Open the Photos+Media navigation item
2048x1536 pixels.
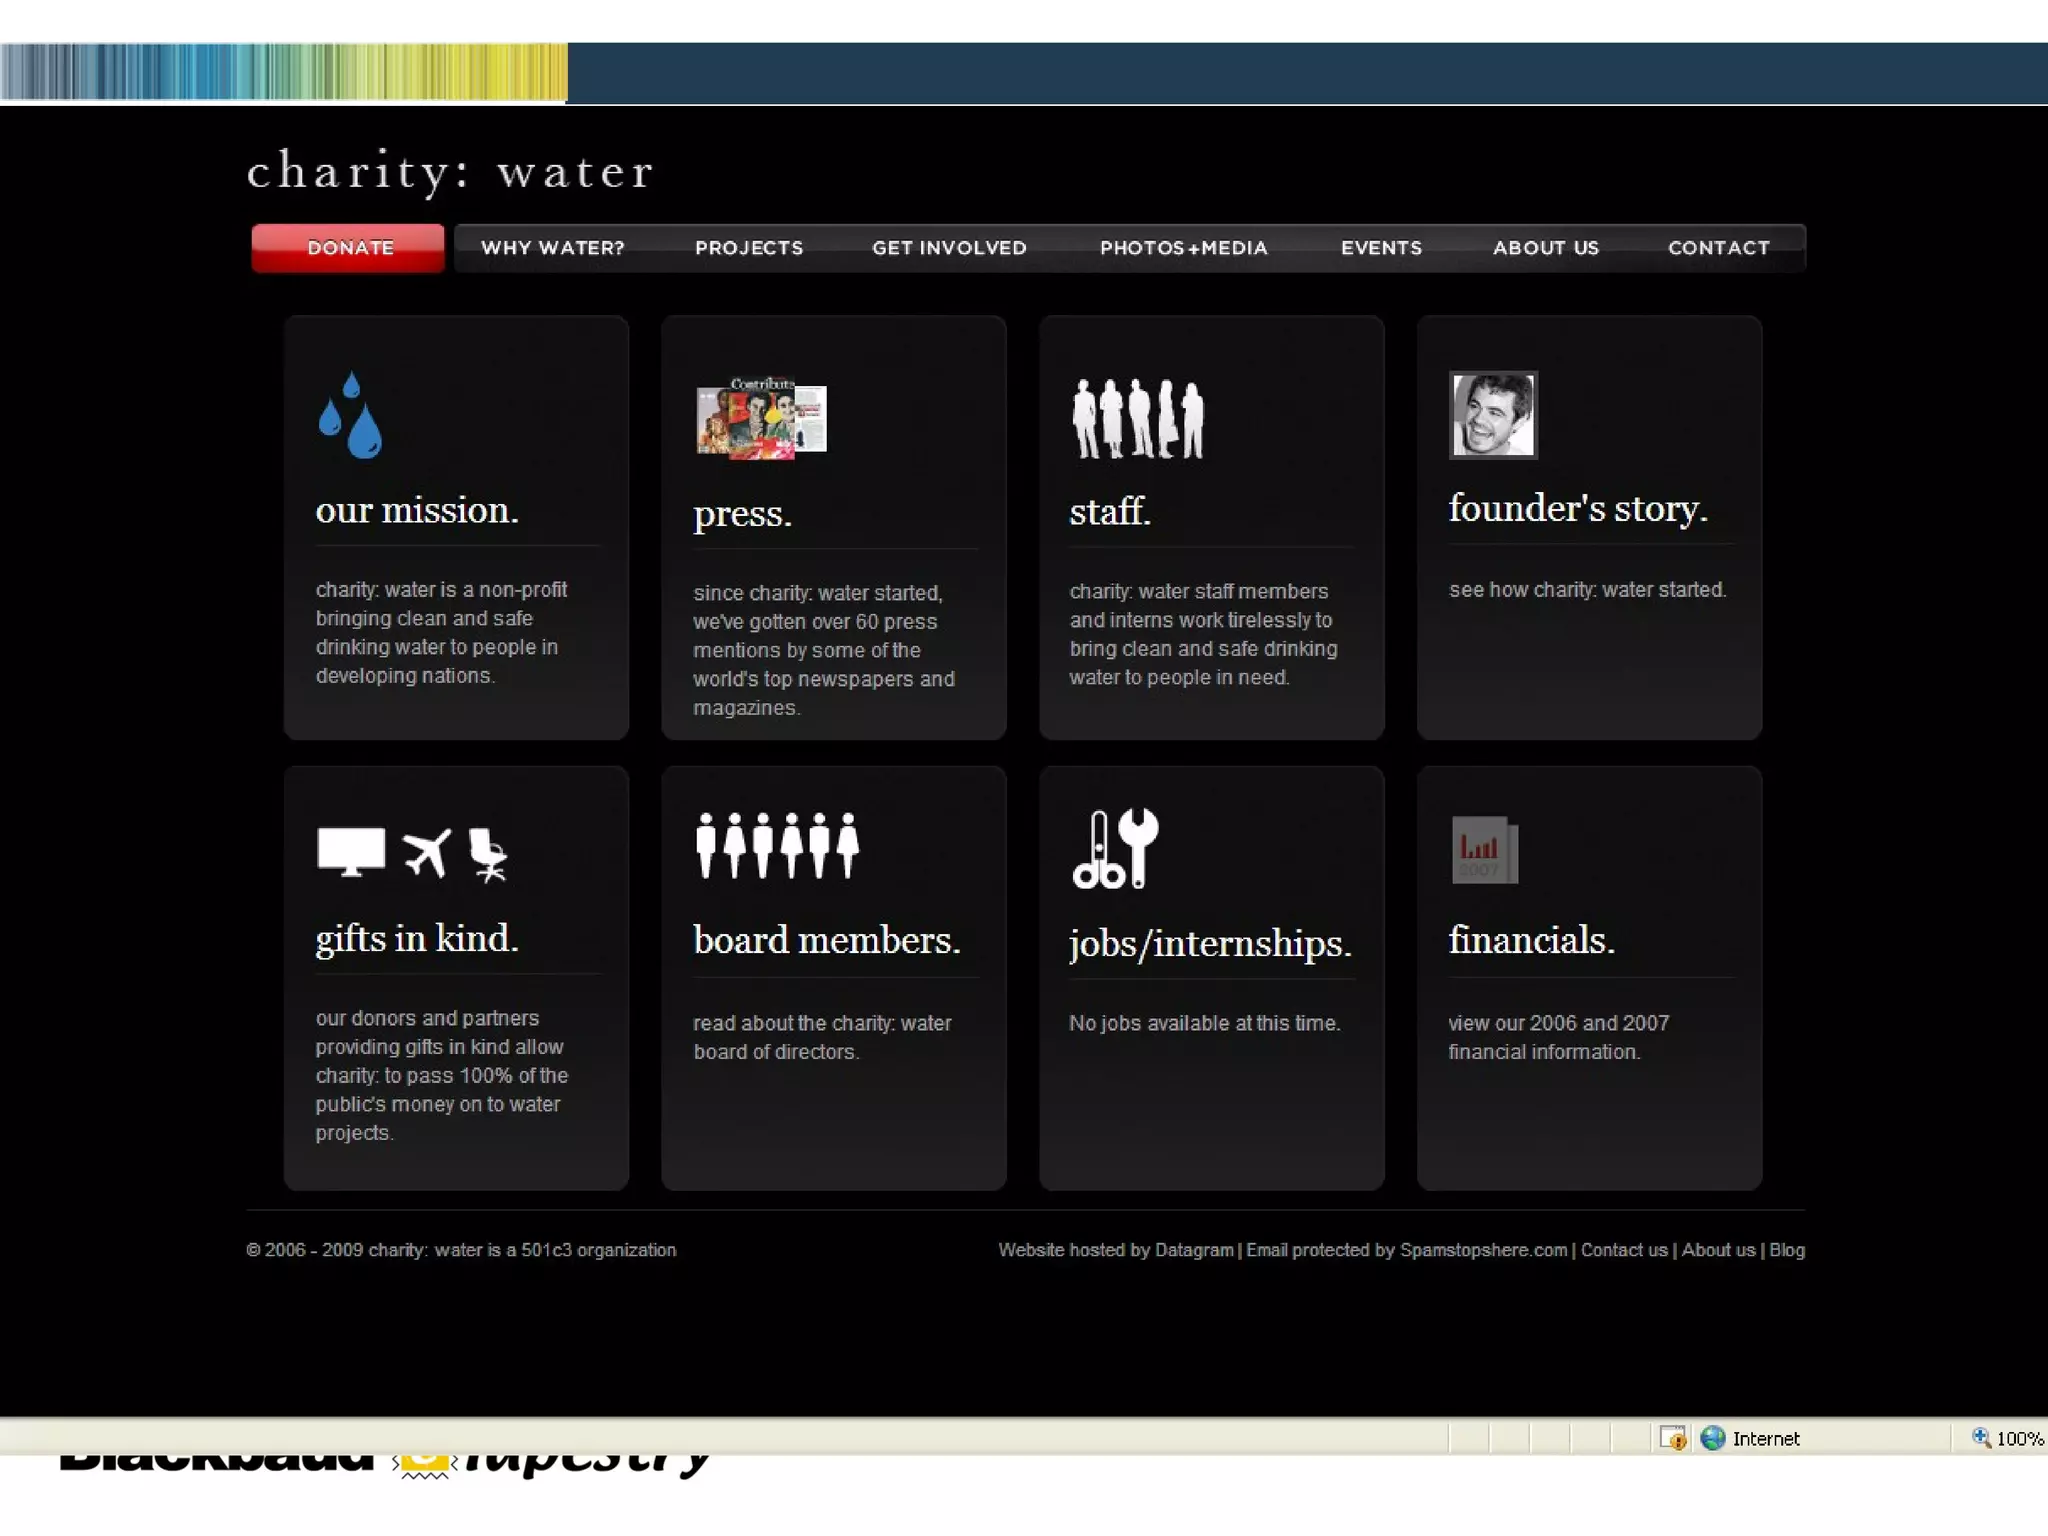1183,248
